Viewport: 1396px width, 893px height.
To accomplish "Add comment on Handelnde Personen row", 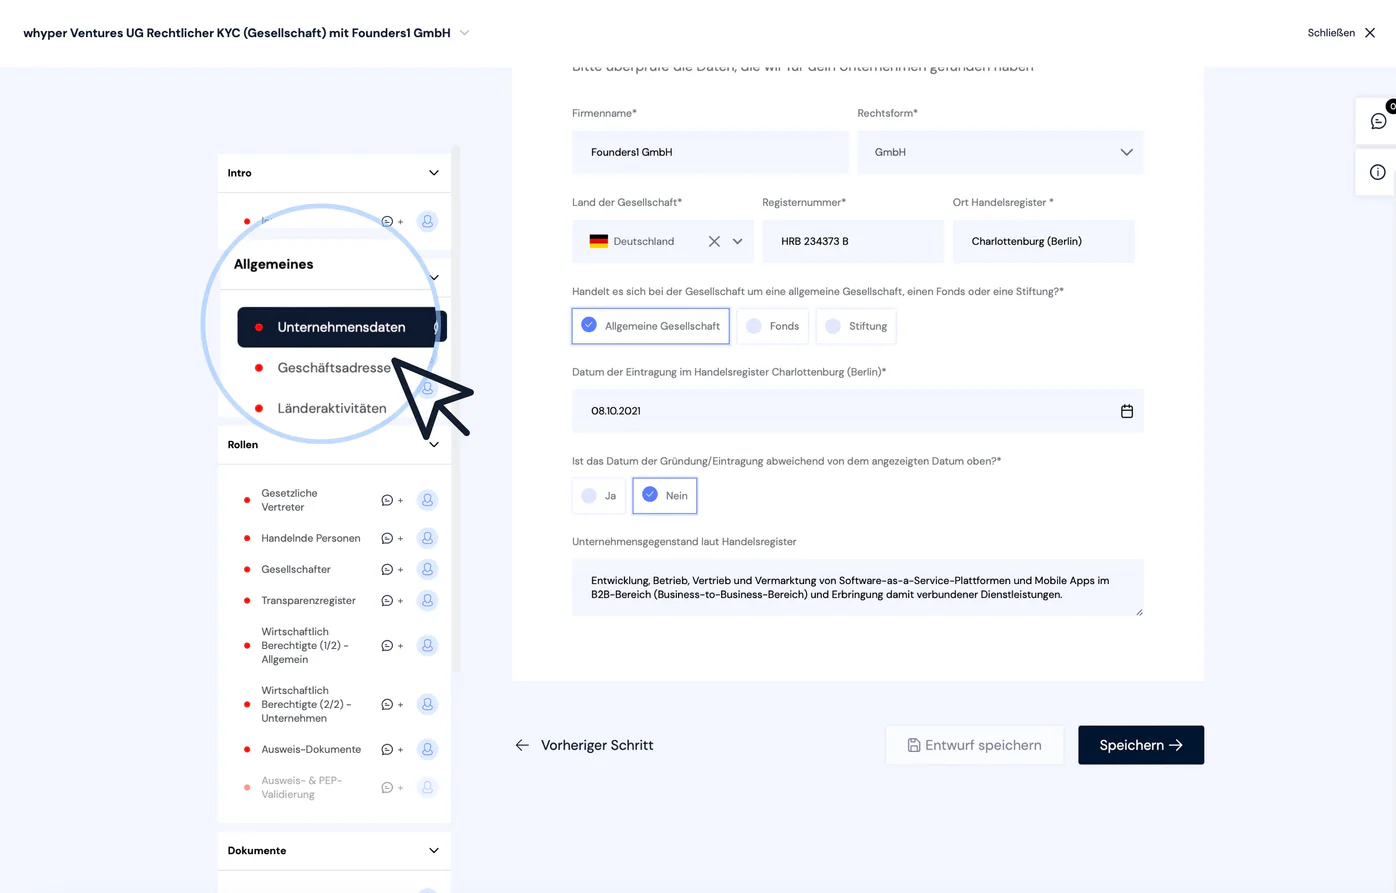I will click(392, 538).
